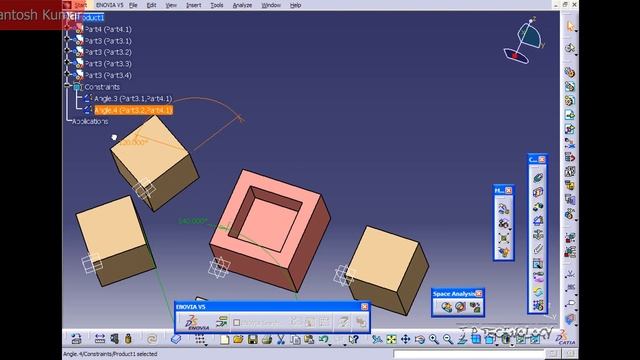
Task: Select Part3 (Part3.4) in the tree
Action: click(x=108, y=75)
